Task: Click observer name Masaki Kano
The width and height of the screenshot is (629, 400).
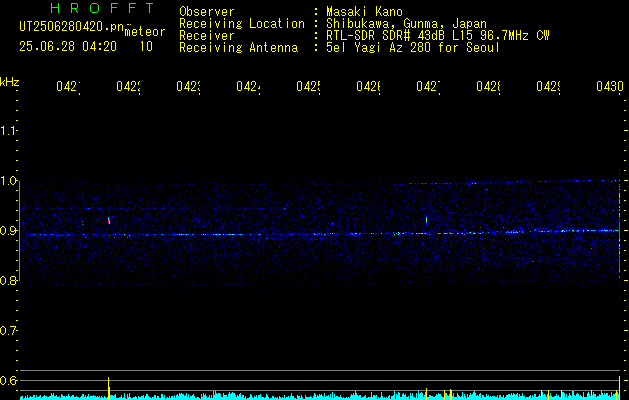Action: point(364,11)
